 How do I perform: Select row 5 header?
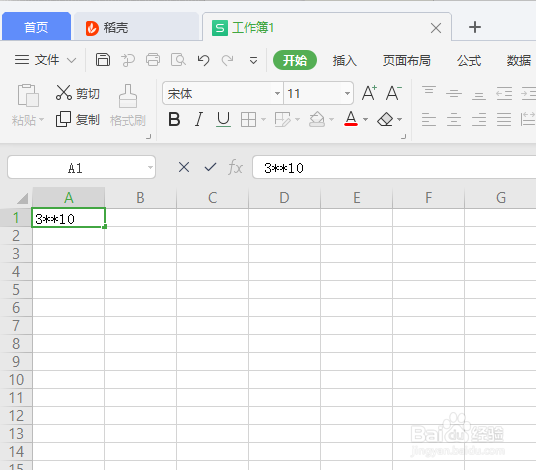tap(16, 290)
